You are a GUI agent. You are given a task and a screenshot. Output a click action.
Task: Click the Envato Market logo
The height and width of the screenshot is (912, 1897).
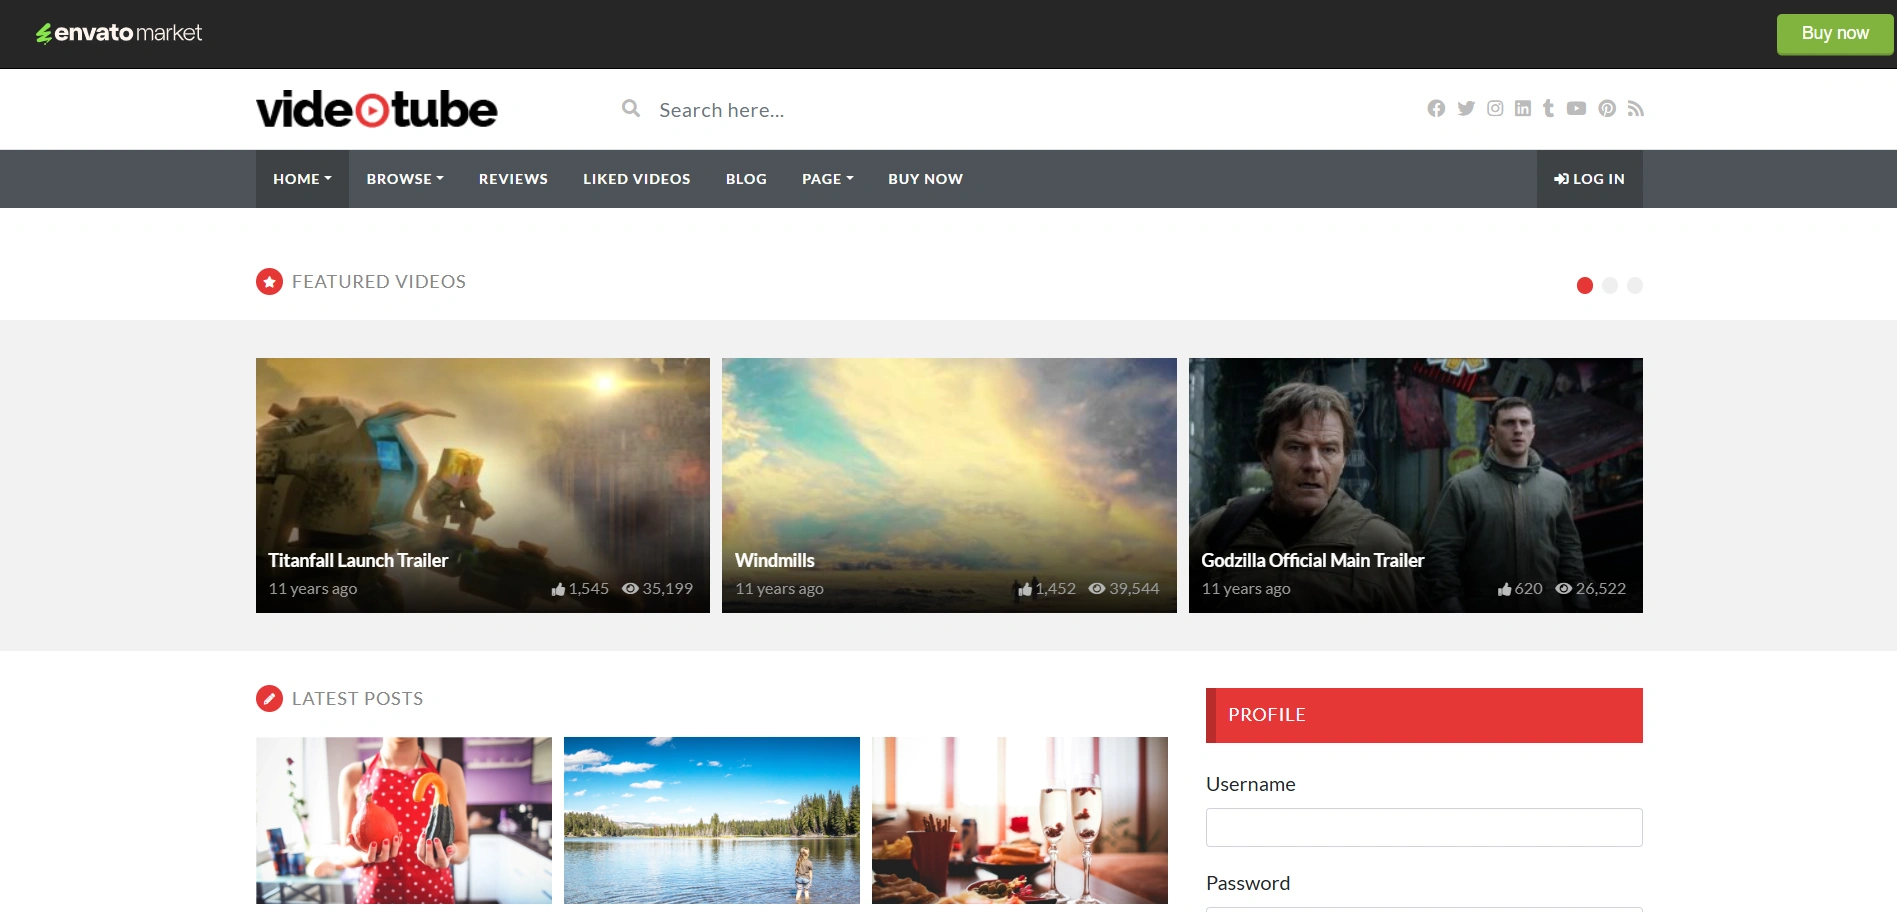tap(119, 33)
